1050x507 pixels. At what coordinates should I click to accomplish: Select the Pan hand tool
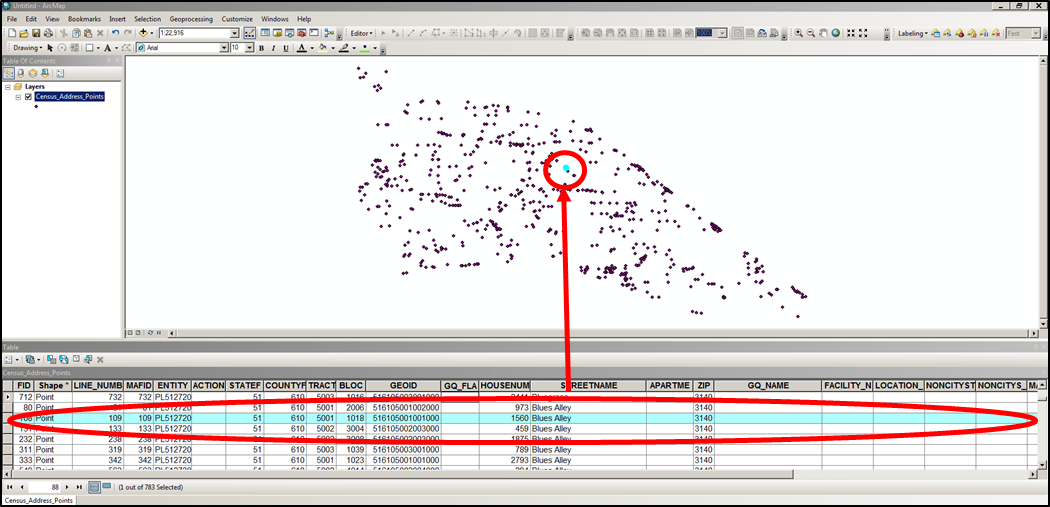(823, 33)
